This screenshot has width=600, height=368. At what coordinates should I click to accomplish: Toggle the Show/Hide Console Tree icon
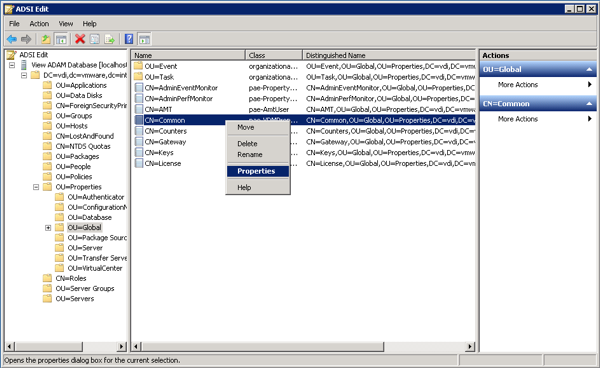point(61,39)
